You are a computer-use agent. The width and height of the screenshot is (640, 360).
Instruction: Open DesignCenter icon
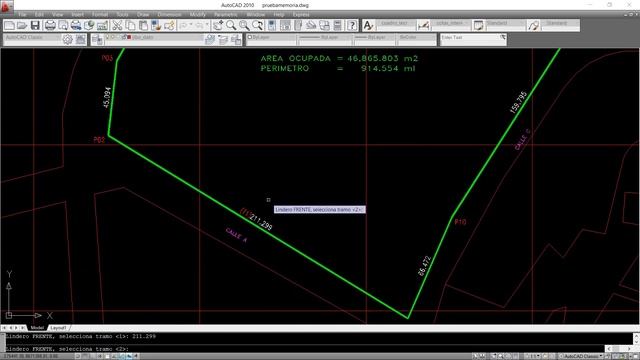[x=285, y=26]
